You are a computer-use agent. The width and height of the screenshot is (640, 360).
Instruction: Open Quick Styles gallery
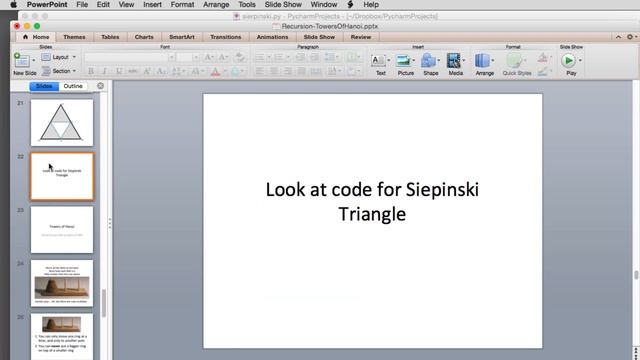514,60
